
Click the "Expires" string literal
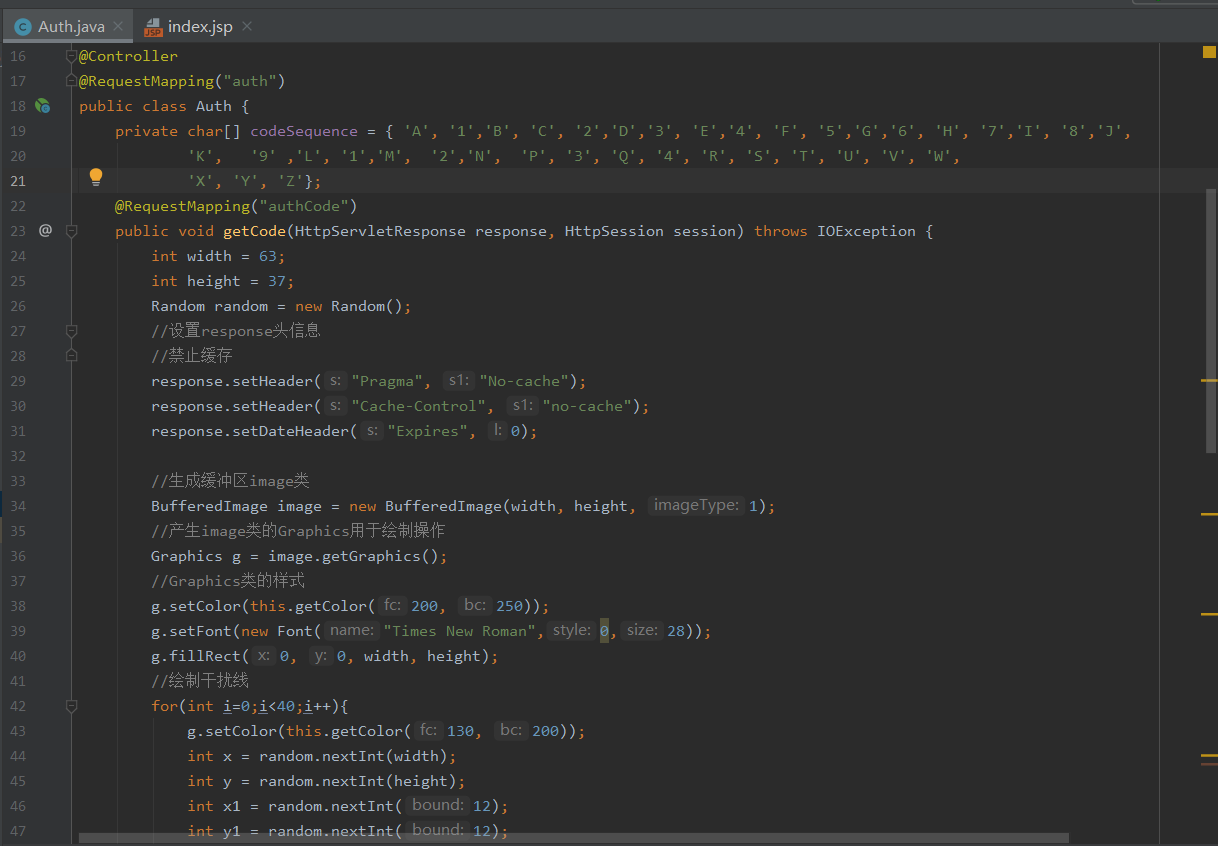tap(427, 431)
